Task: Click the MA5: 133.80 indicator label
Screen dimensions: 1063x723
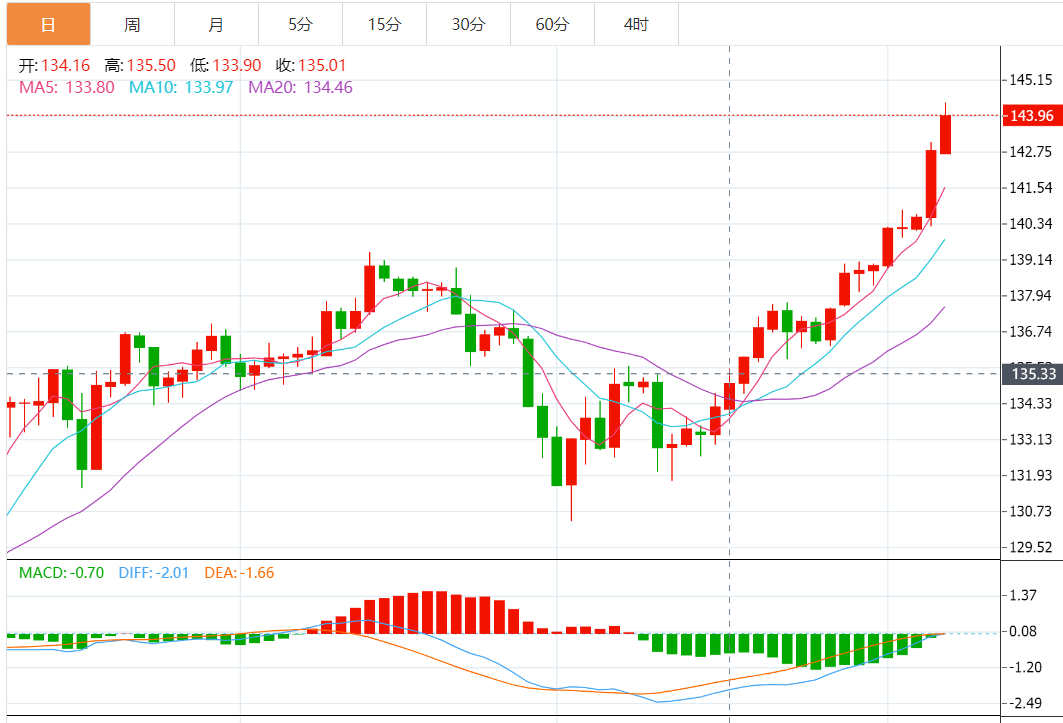Action: 66,87
